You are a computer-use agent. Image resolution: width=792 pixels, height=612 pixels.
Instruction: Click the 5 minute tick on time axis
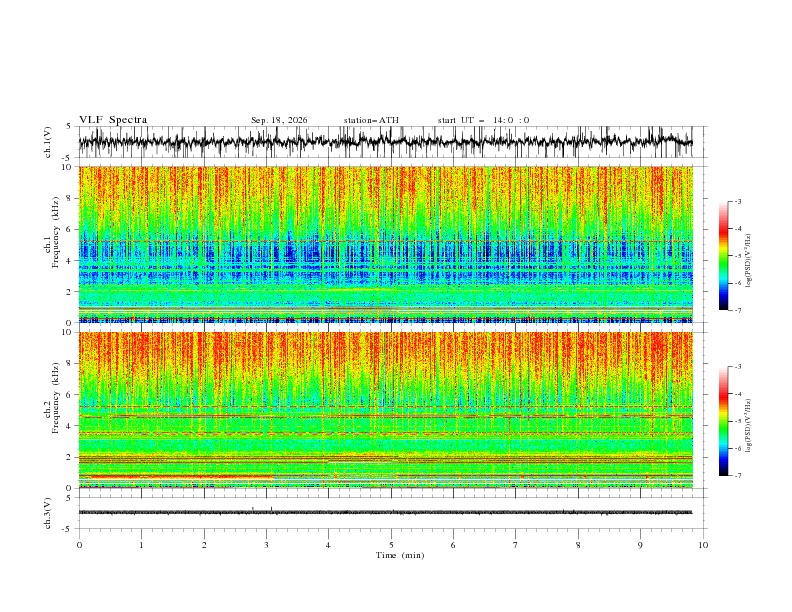point(391,545)
